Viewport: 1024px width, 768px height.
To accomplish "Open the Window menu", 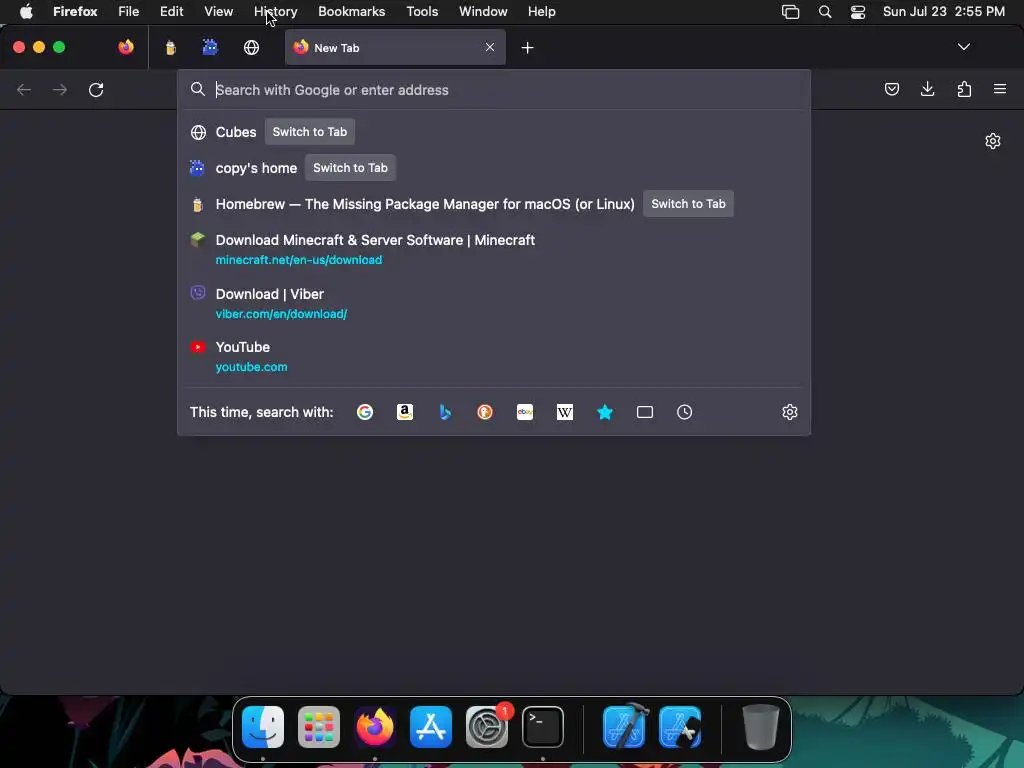I will tap(483, 12).
